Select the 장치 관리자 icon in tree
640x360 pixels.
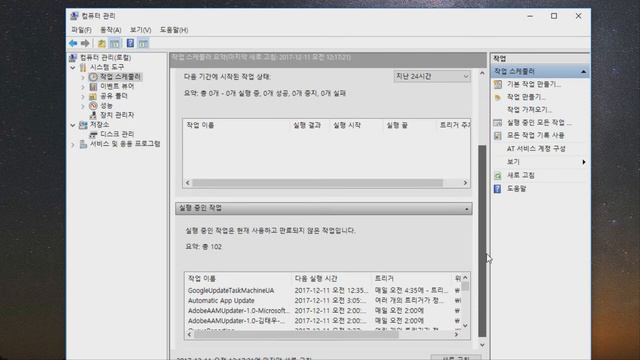pos(93,115)
